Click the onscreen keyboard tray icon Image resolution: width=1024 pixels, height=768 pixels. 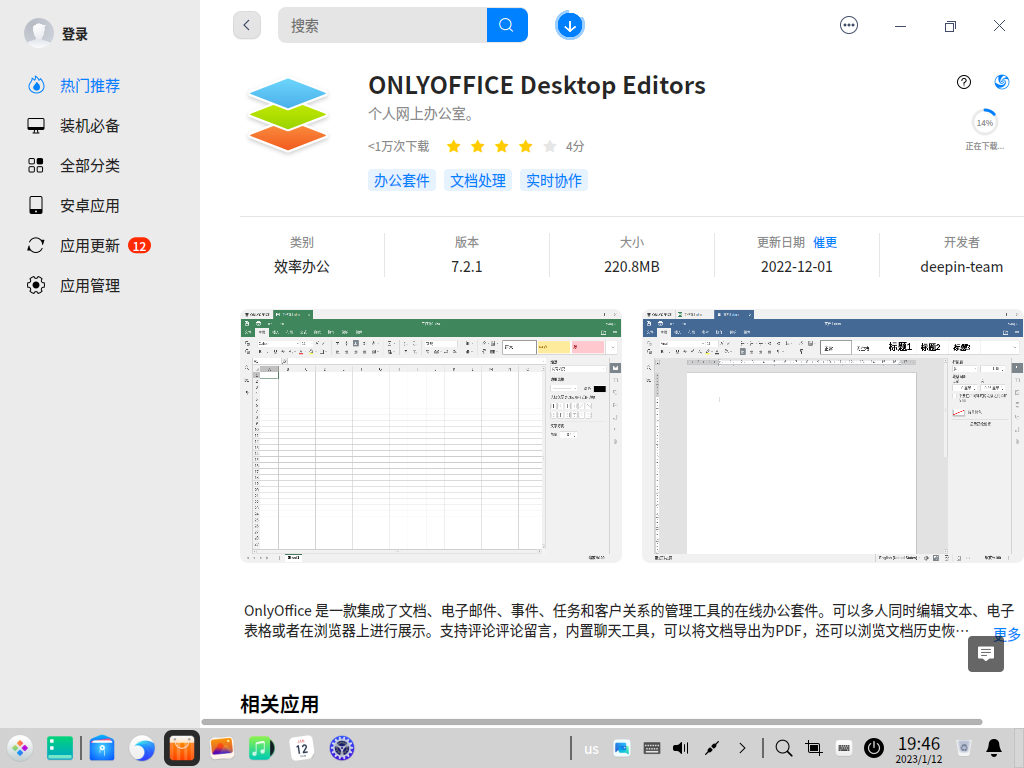tap(651, 748)
